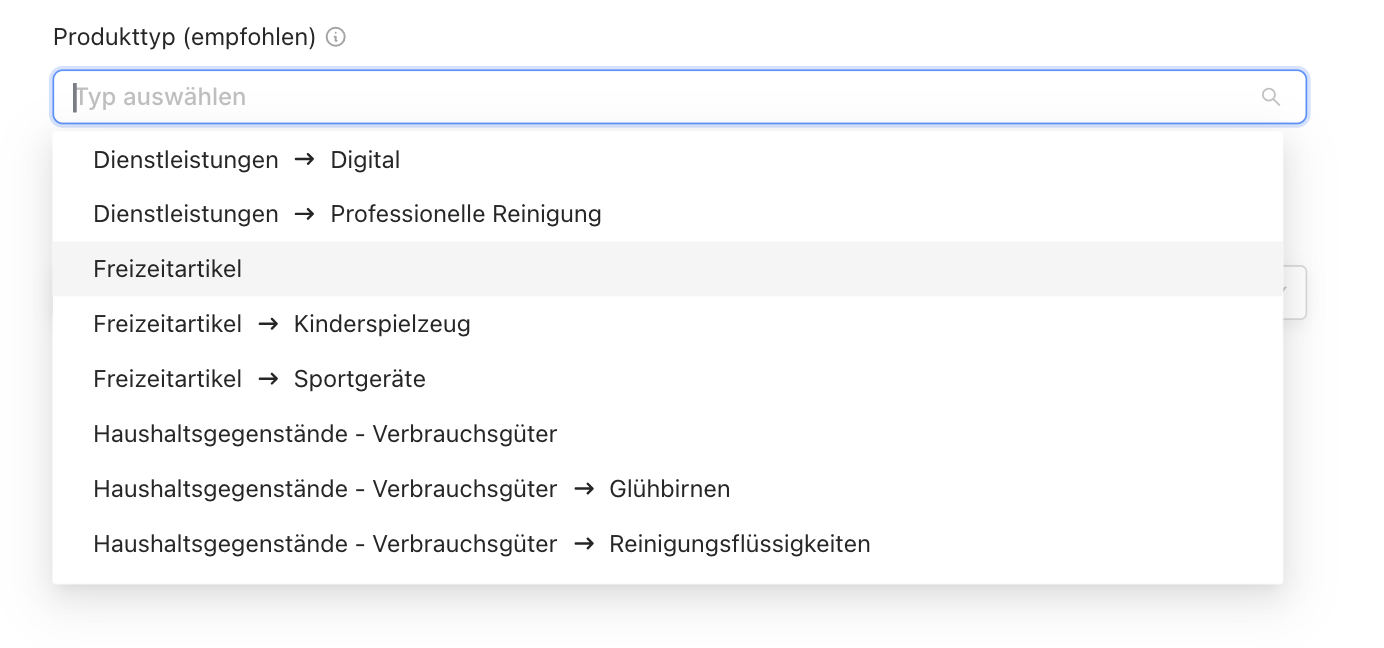Focus the Typ auswählen search field

(680, 97)
